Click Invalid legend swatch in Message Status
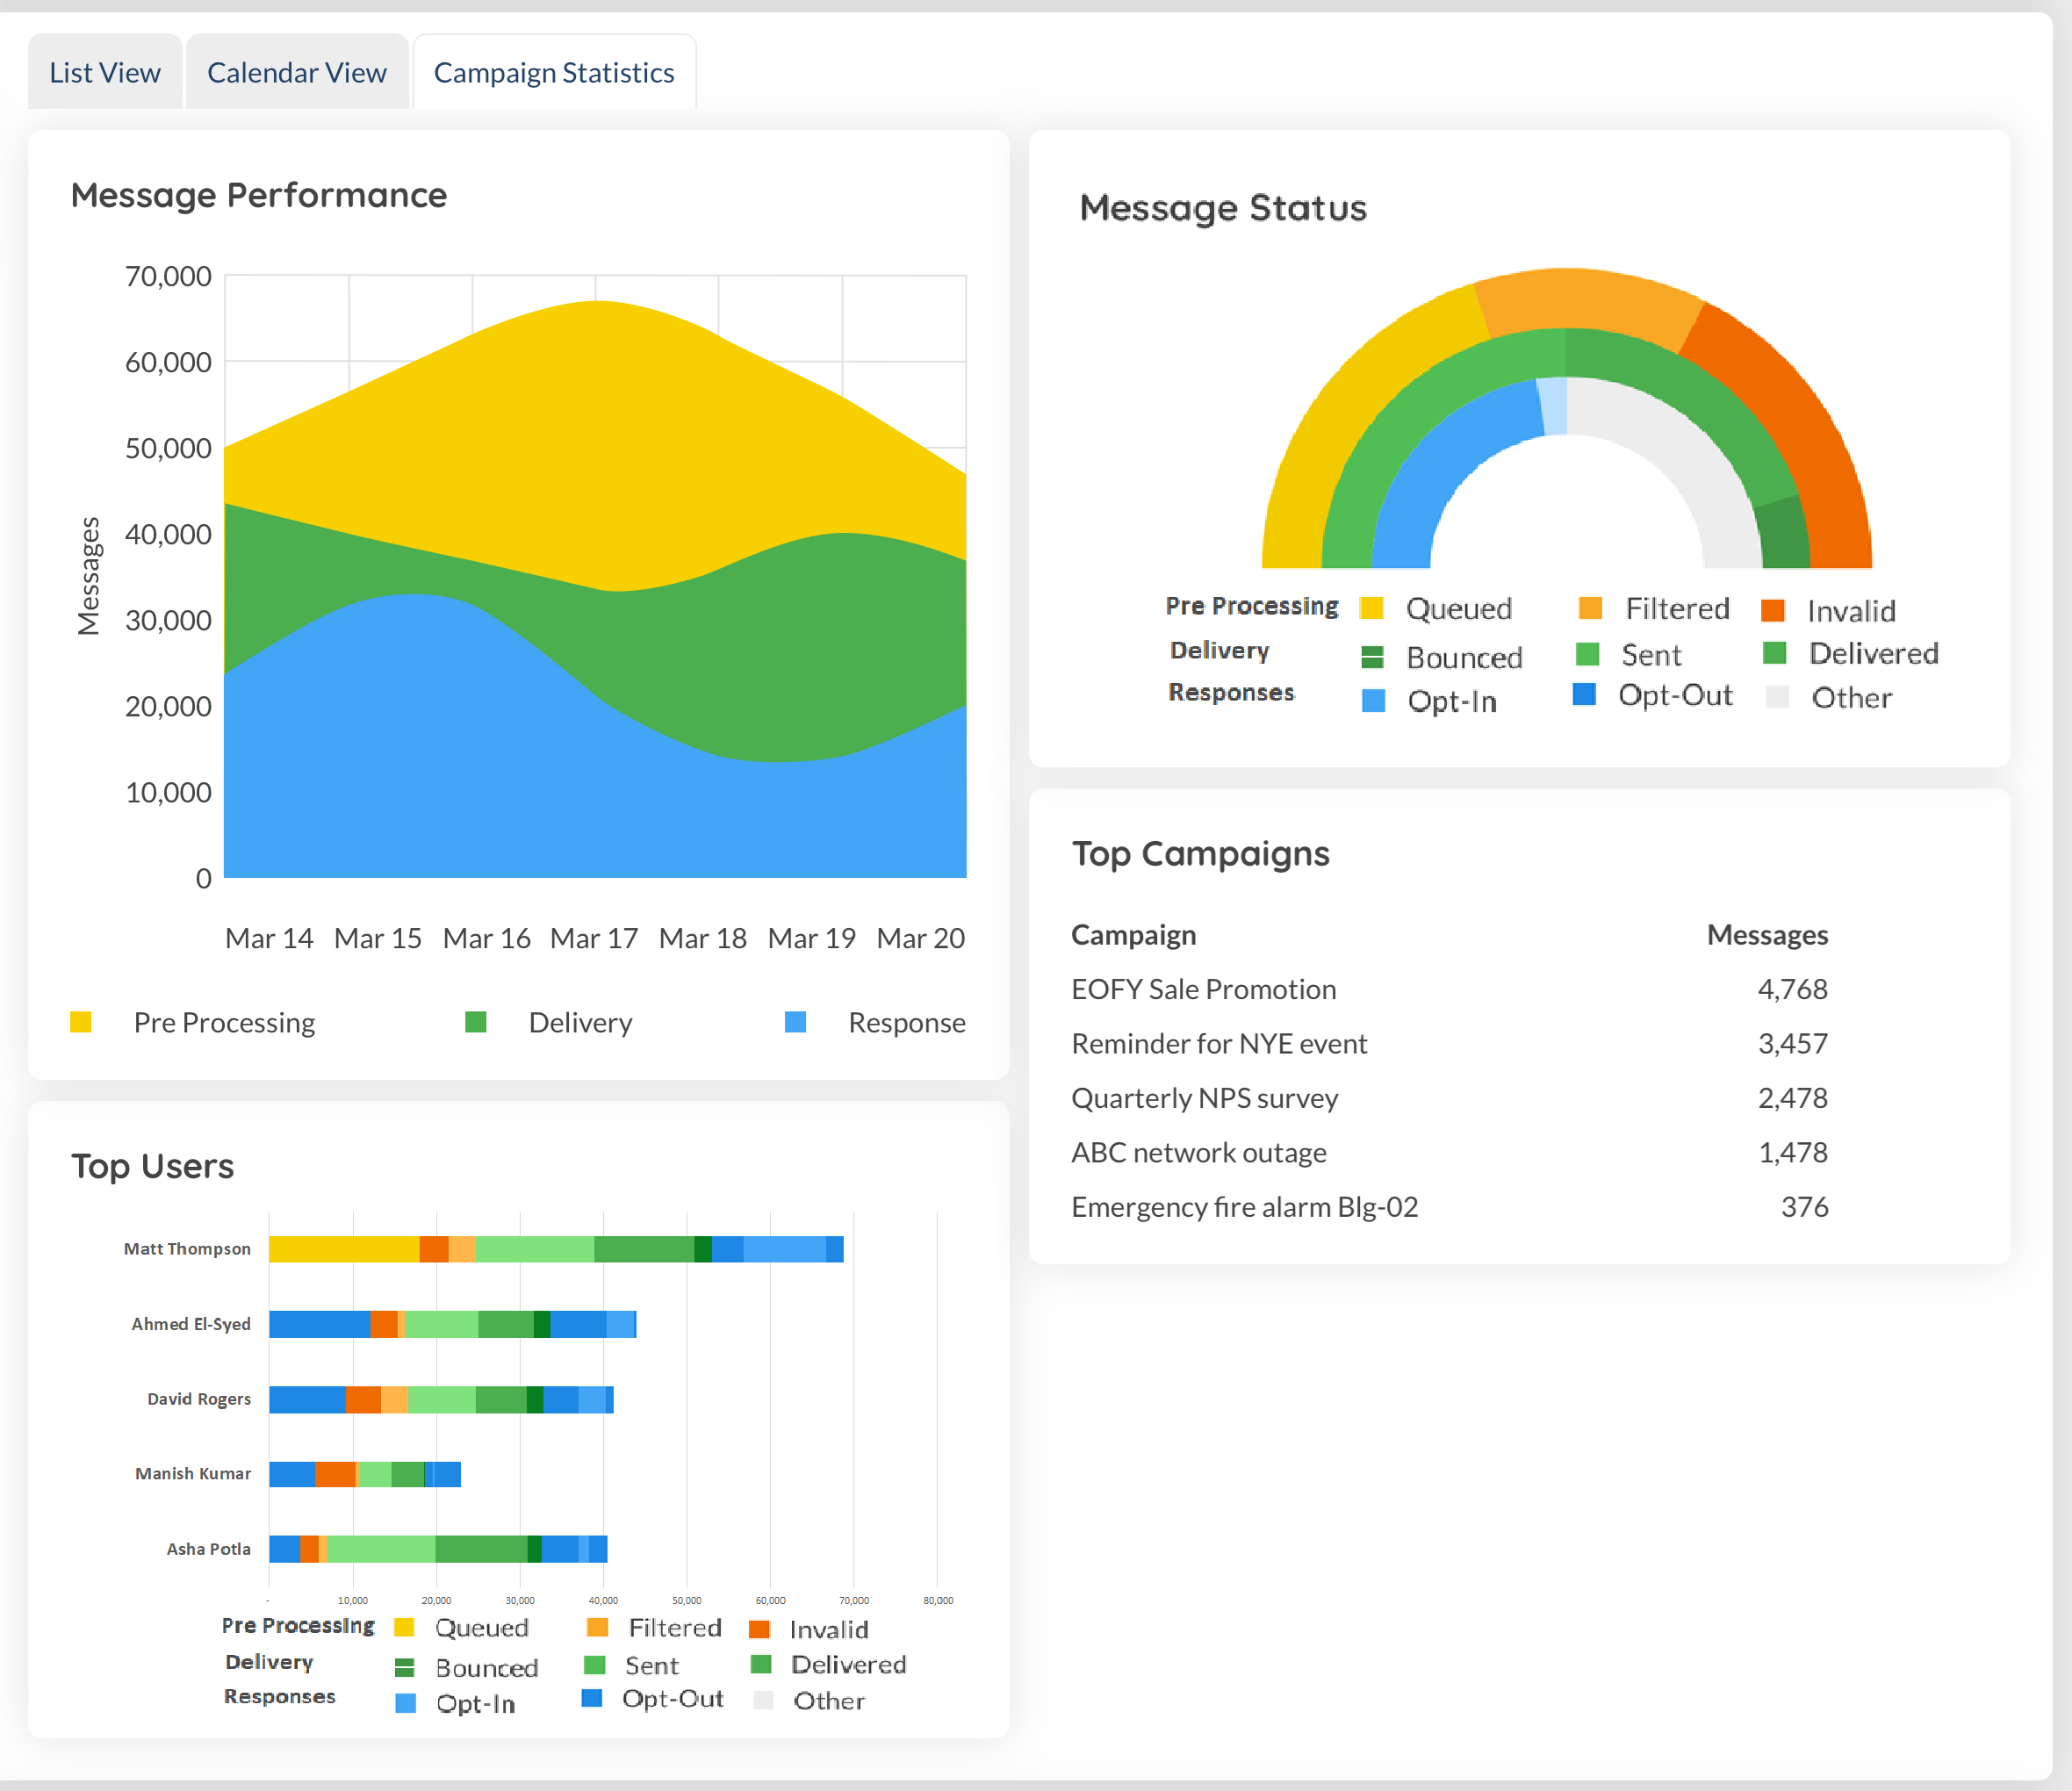The width and height of the screenshot is (2072, 1791). 1773,610
